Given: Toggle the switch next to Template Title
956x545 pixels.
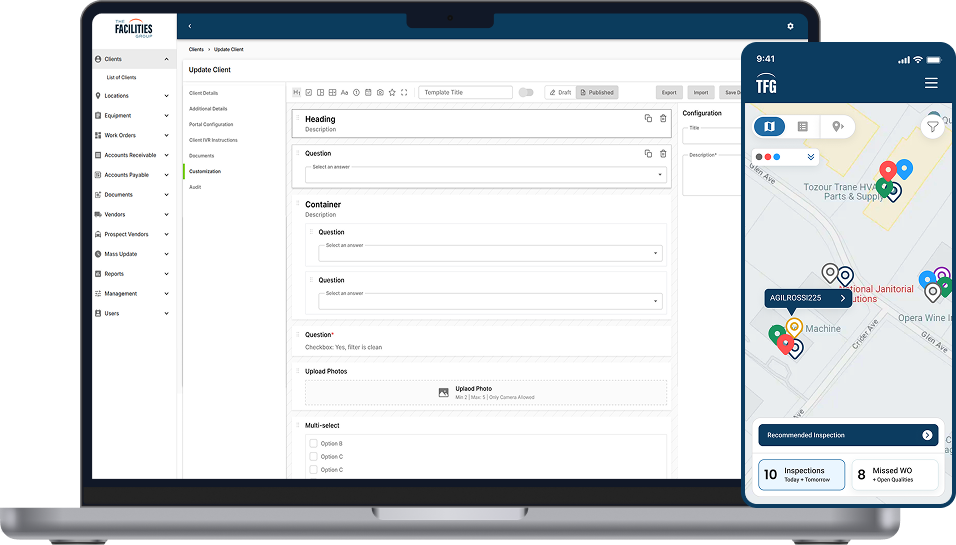Looking at the screenshot, I should click(526, 93).
